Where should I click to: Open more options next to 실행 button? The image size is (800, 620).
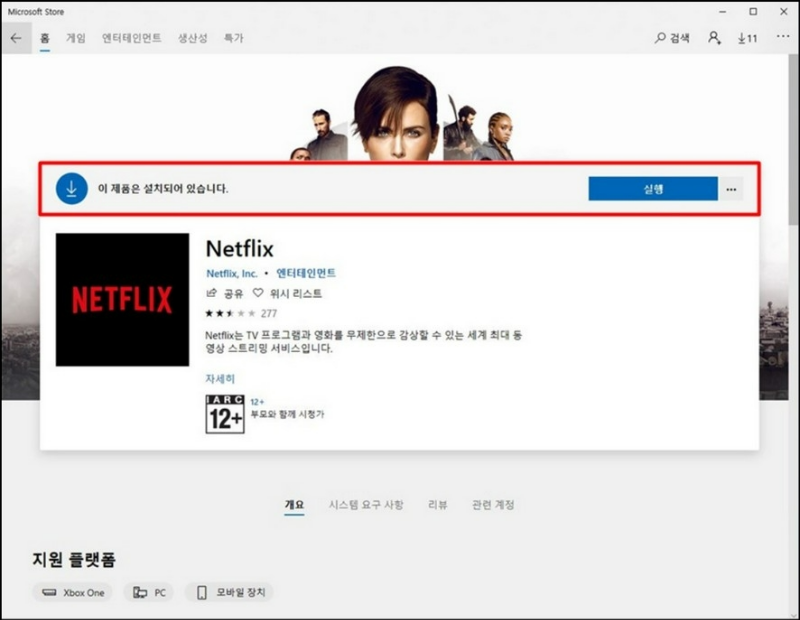point(731,189)
